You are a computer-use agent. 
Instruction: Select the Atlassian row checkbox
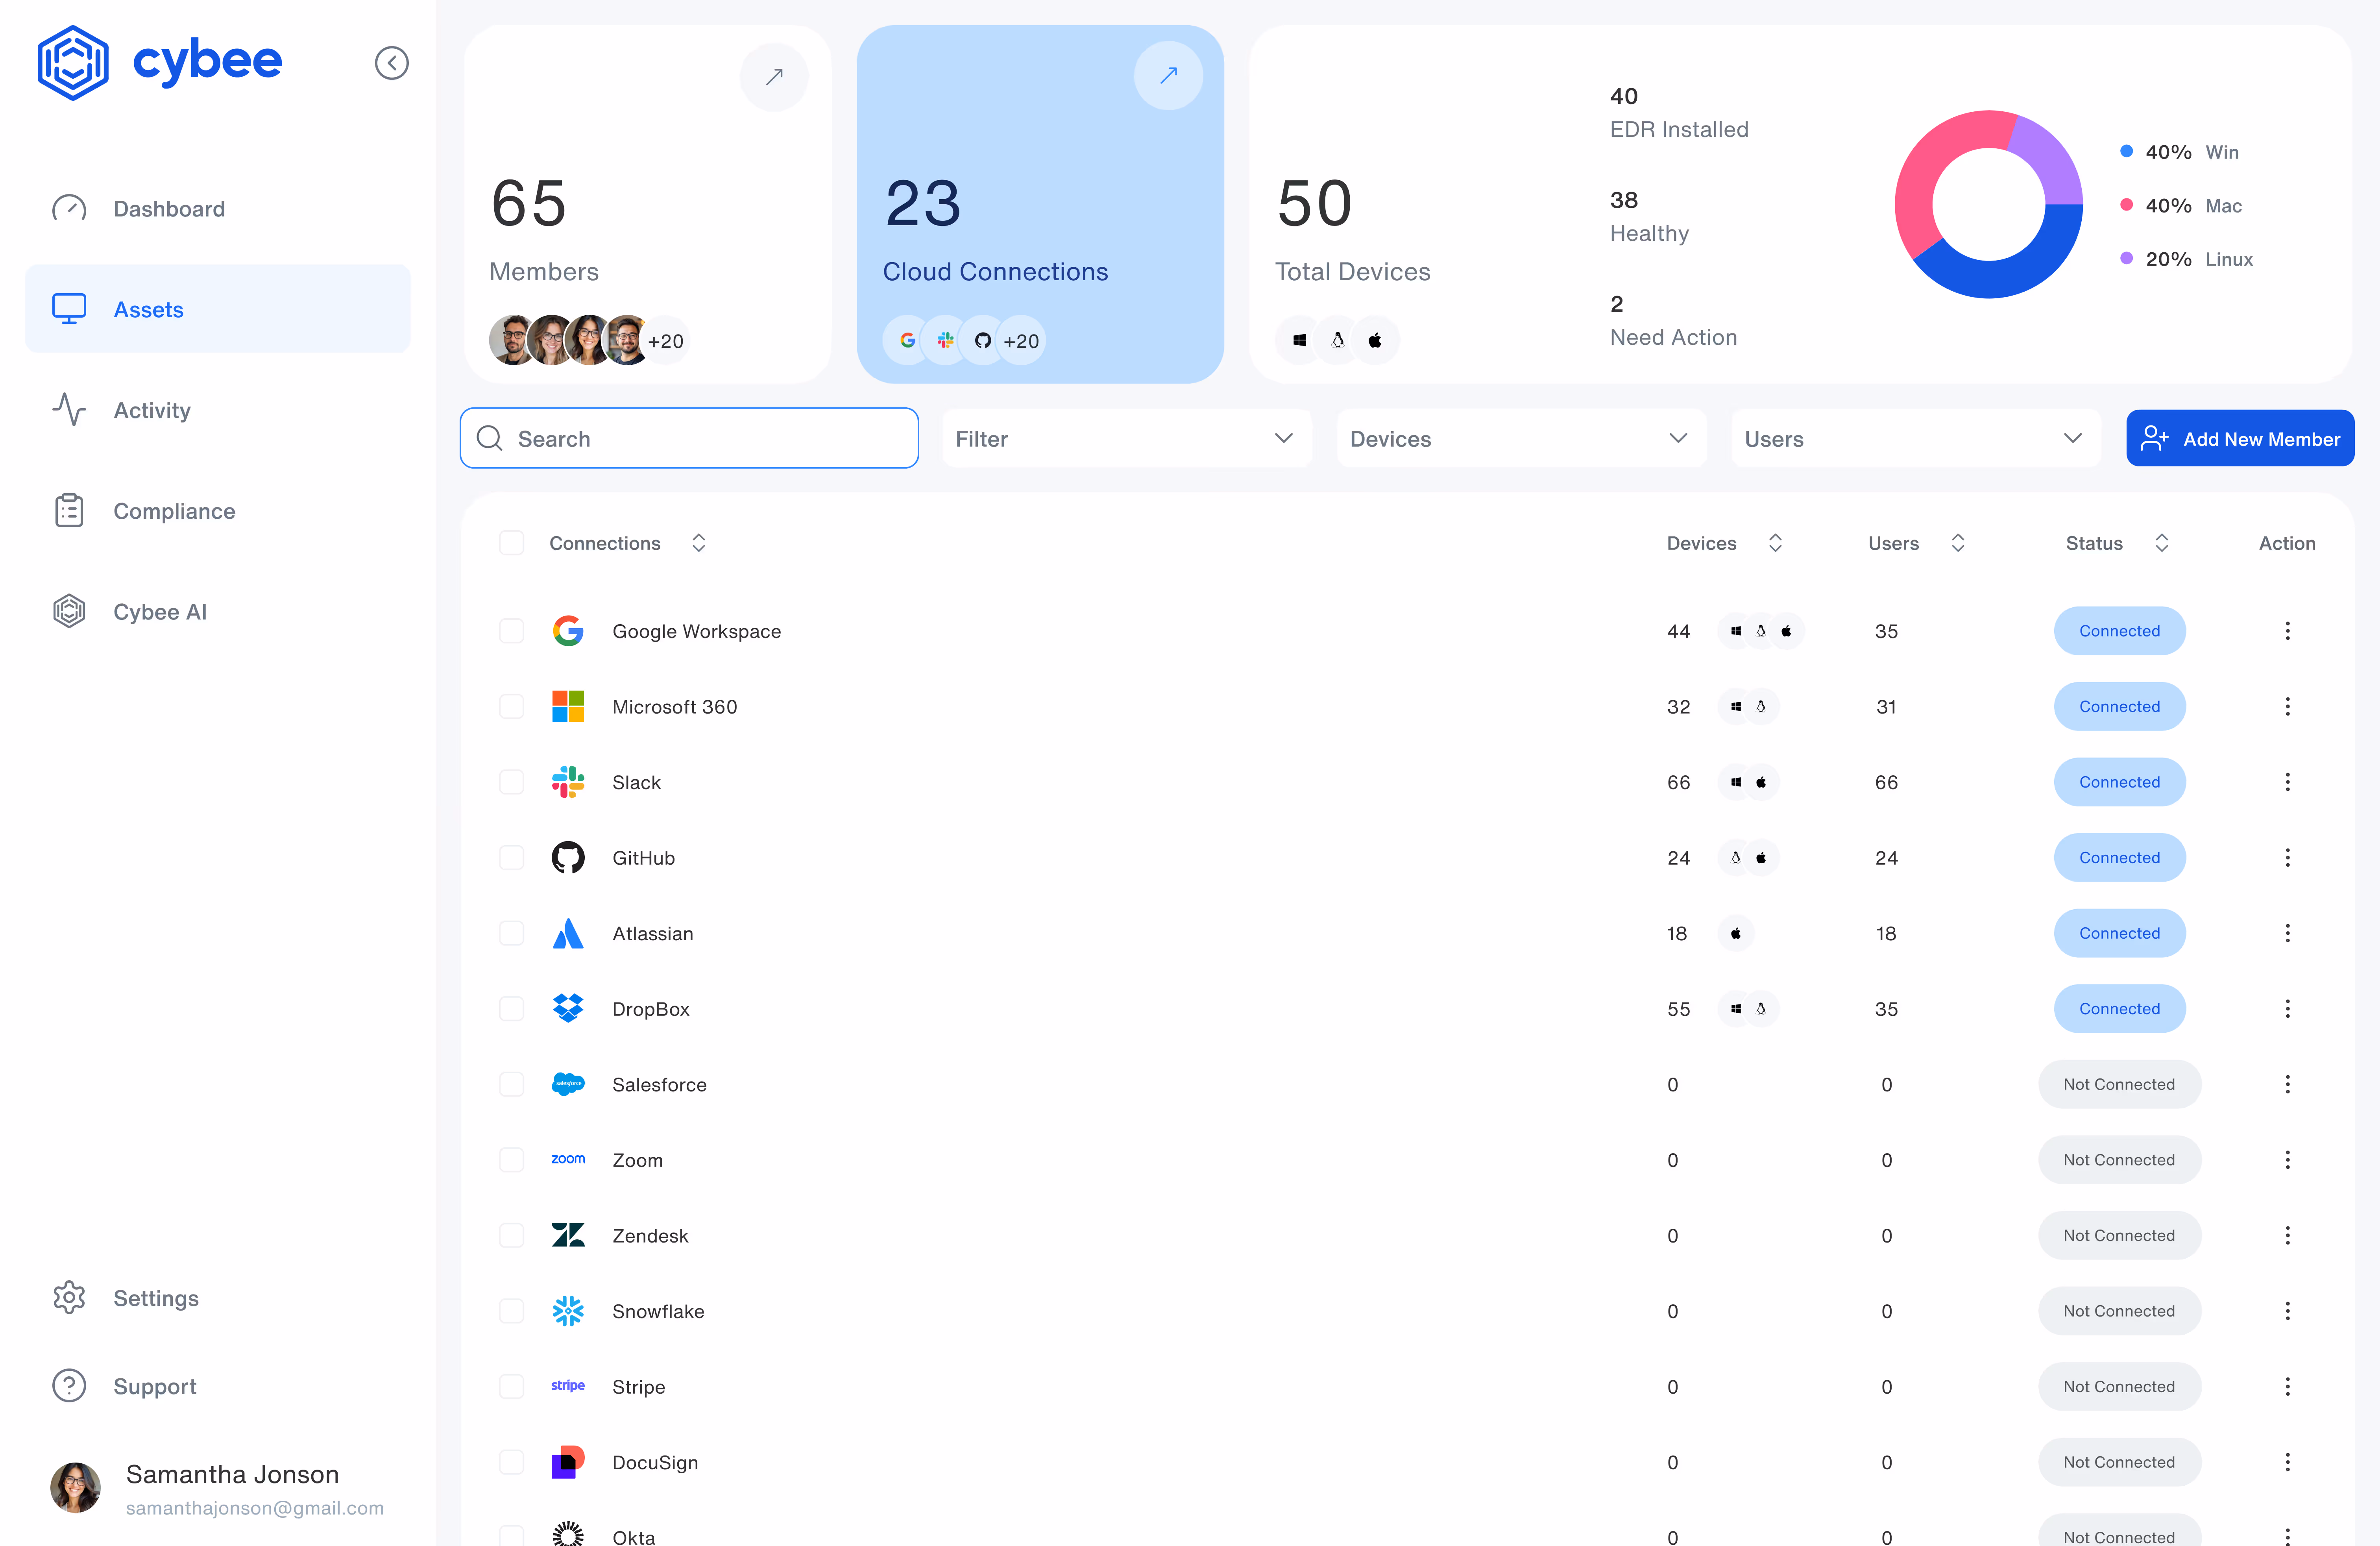511,933
